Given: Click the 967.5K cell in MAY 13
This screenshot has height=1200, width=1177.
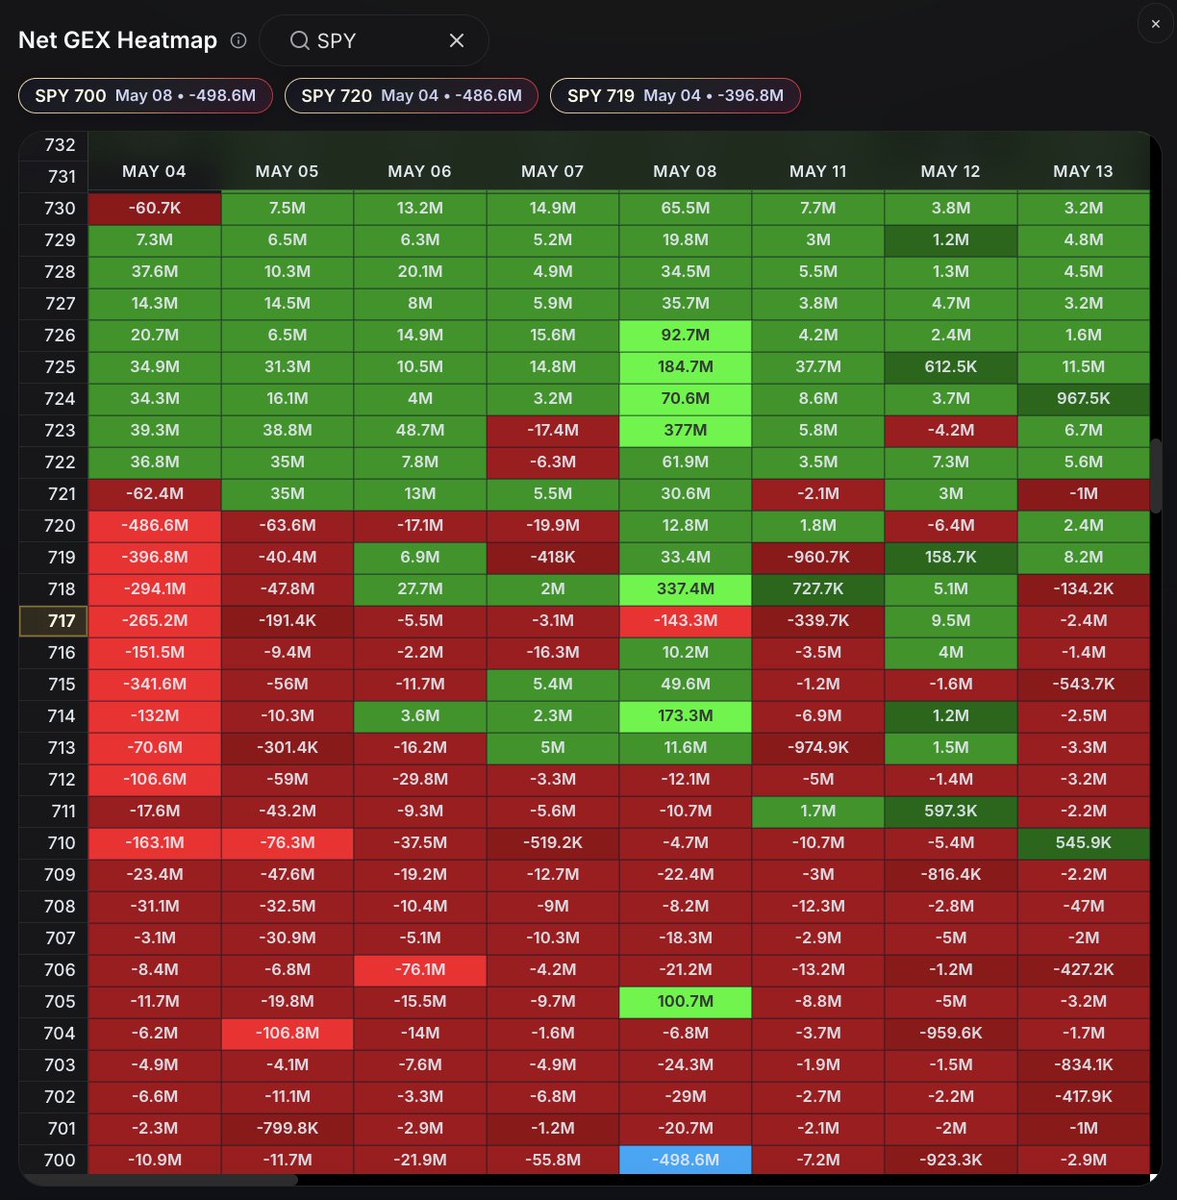Looking at the screenshot, I should point(1083,398).
